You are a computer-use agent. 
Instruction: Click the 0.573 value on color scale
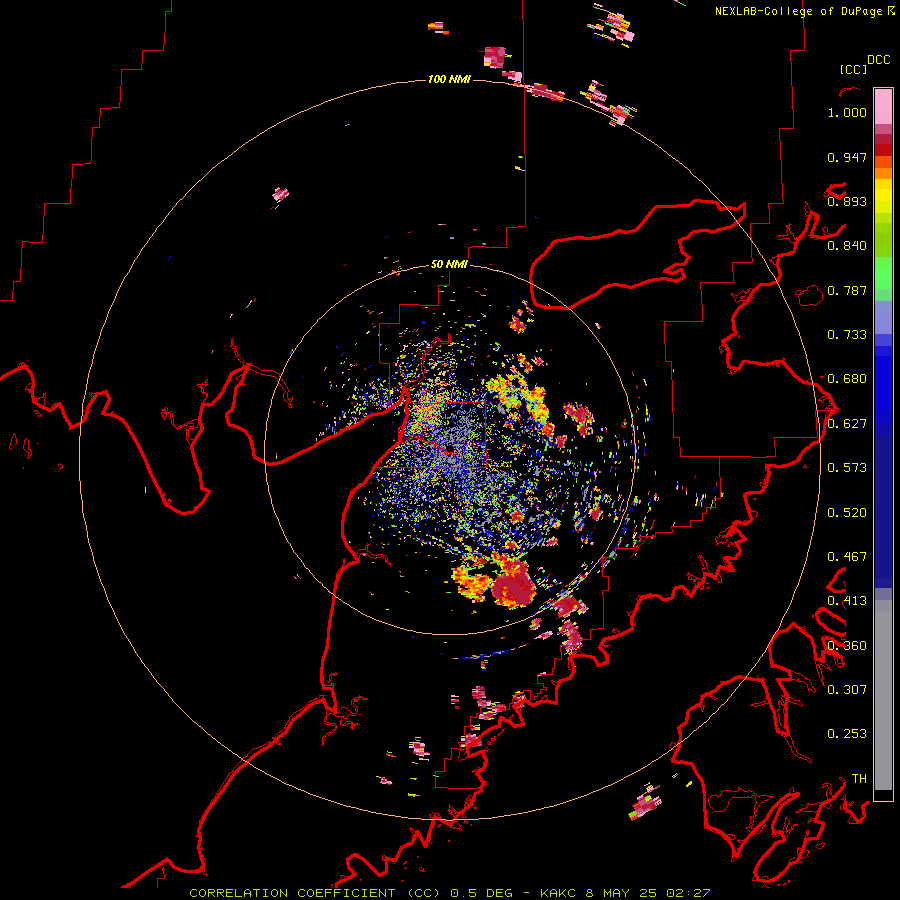pyautogui.click(x=847, y=468)
